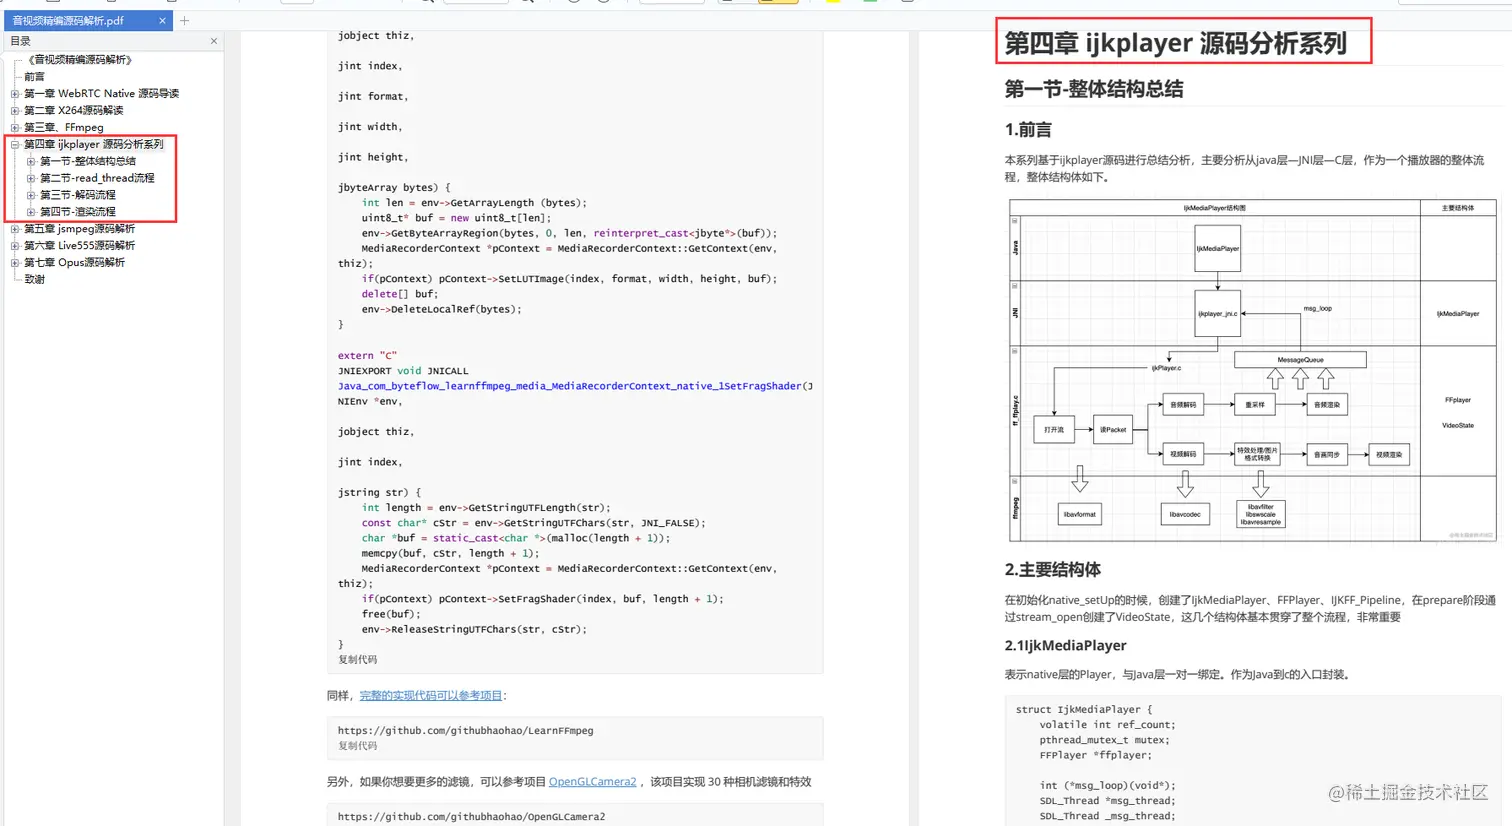The image size is (1512, 826).
Task: Jump to 第四节-渲染流程 in outline
Action: 78,212
